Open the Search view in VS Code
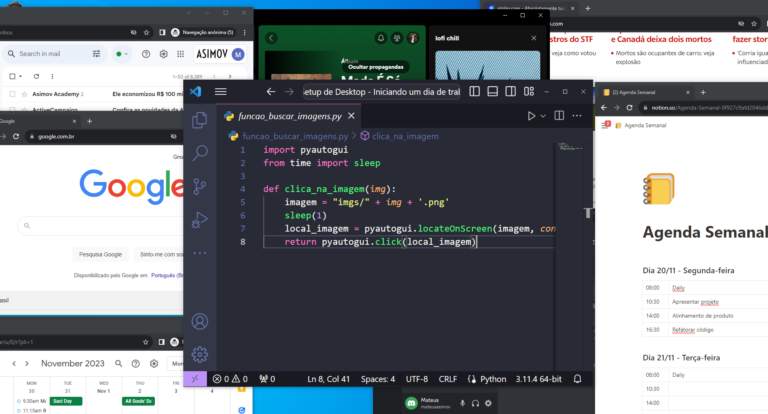Viewport: 768px width, 414px height. (200, 153)
